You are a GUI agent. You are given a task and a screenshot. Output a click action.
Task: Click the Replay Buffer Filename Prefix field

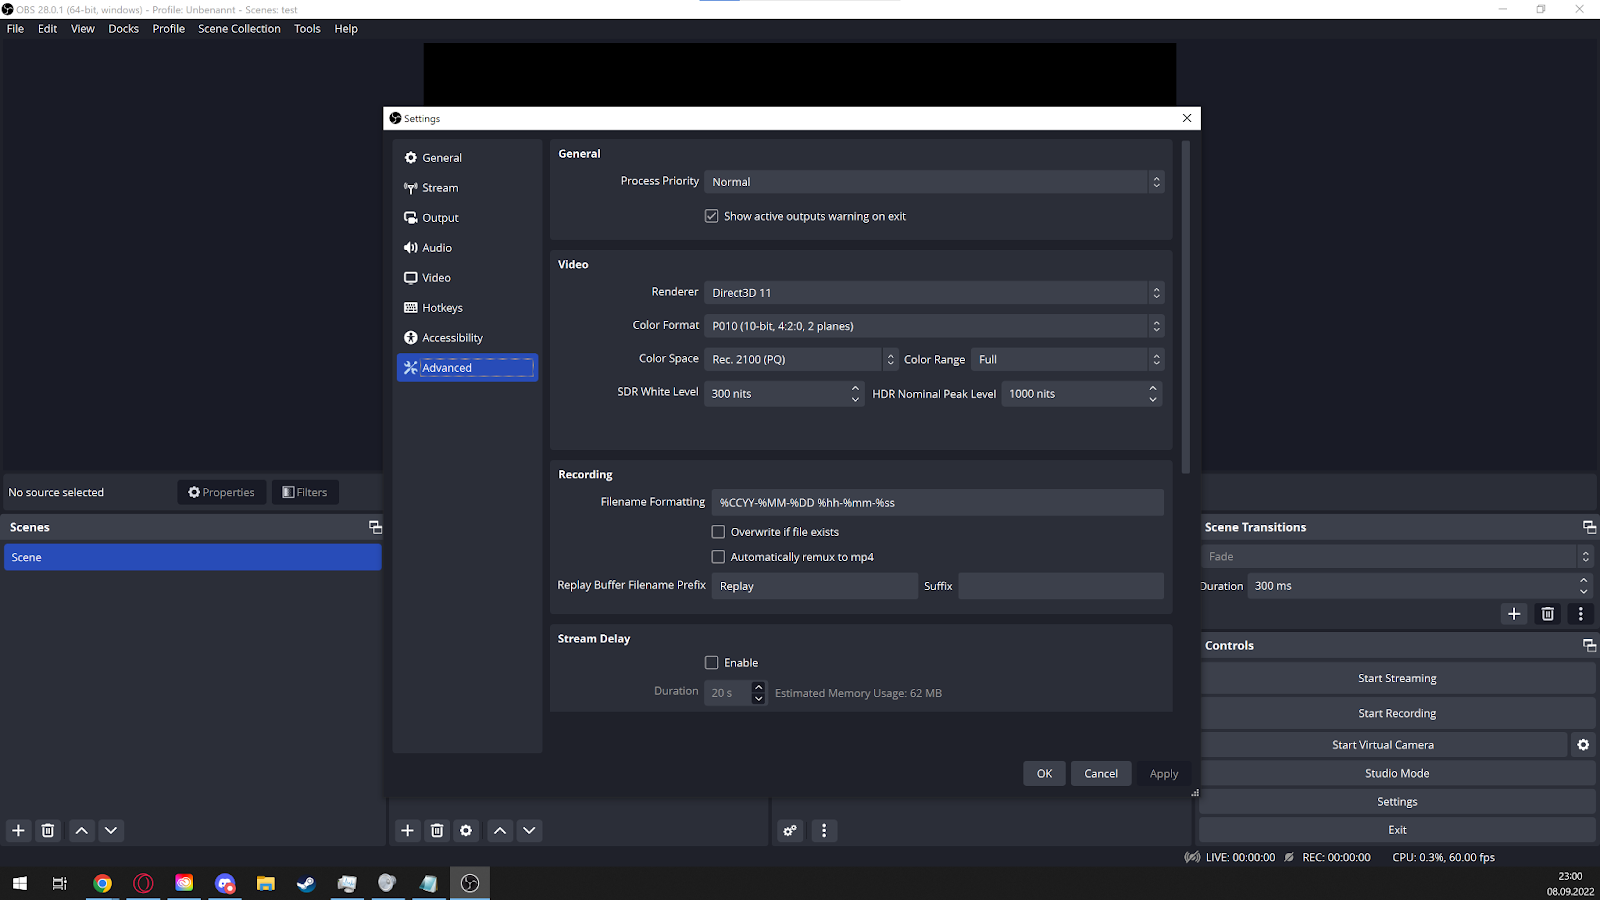[x=814, y=586]
